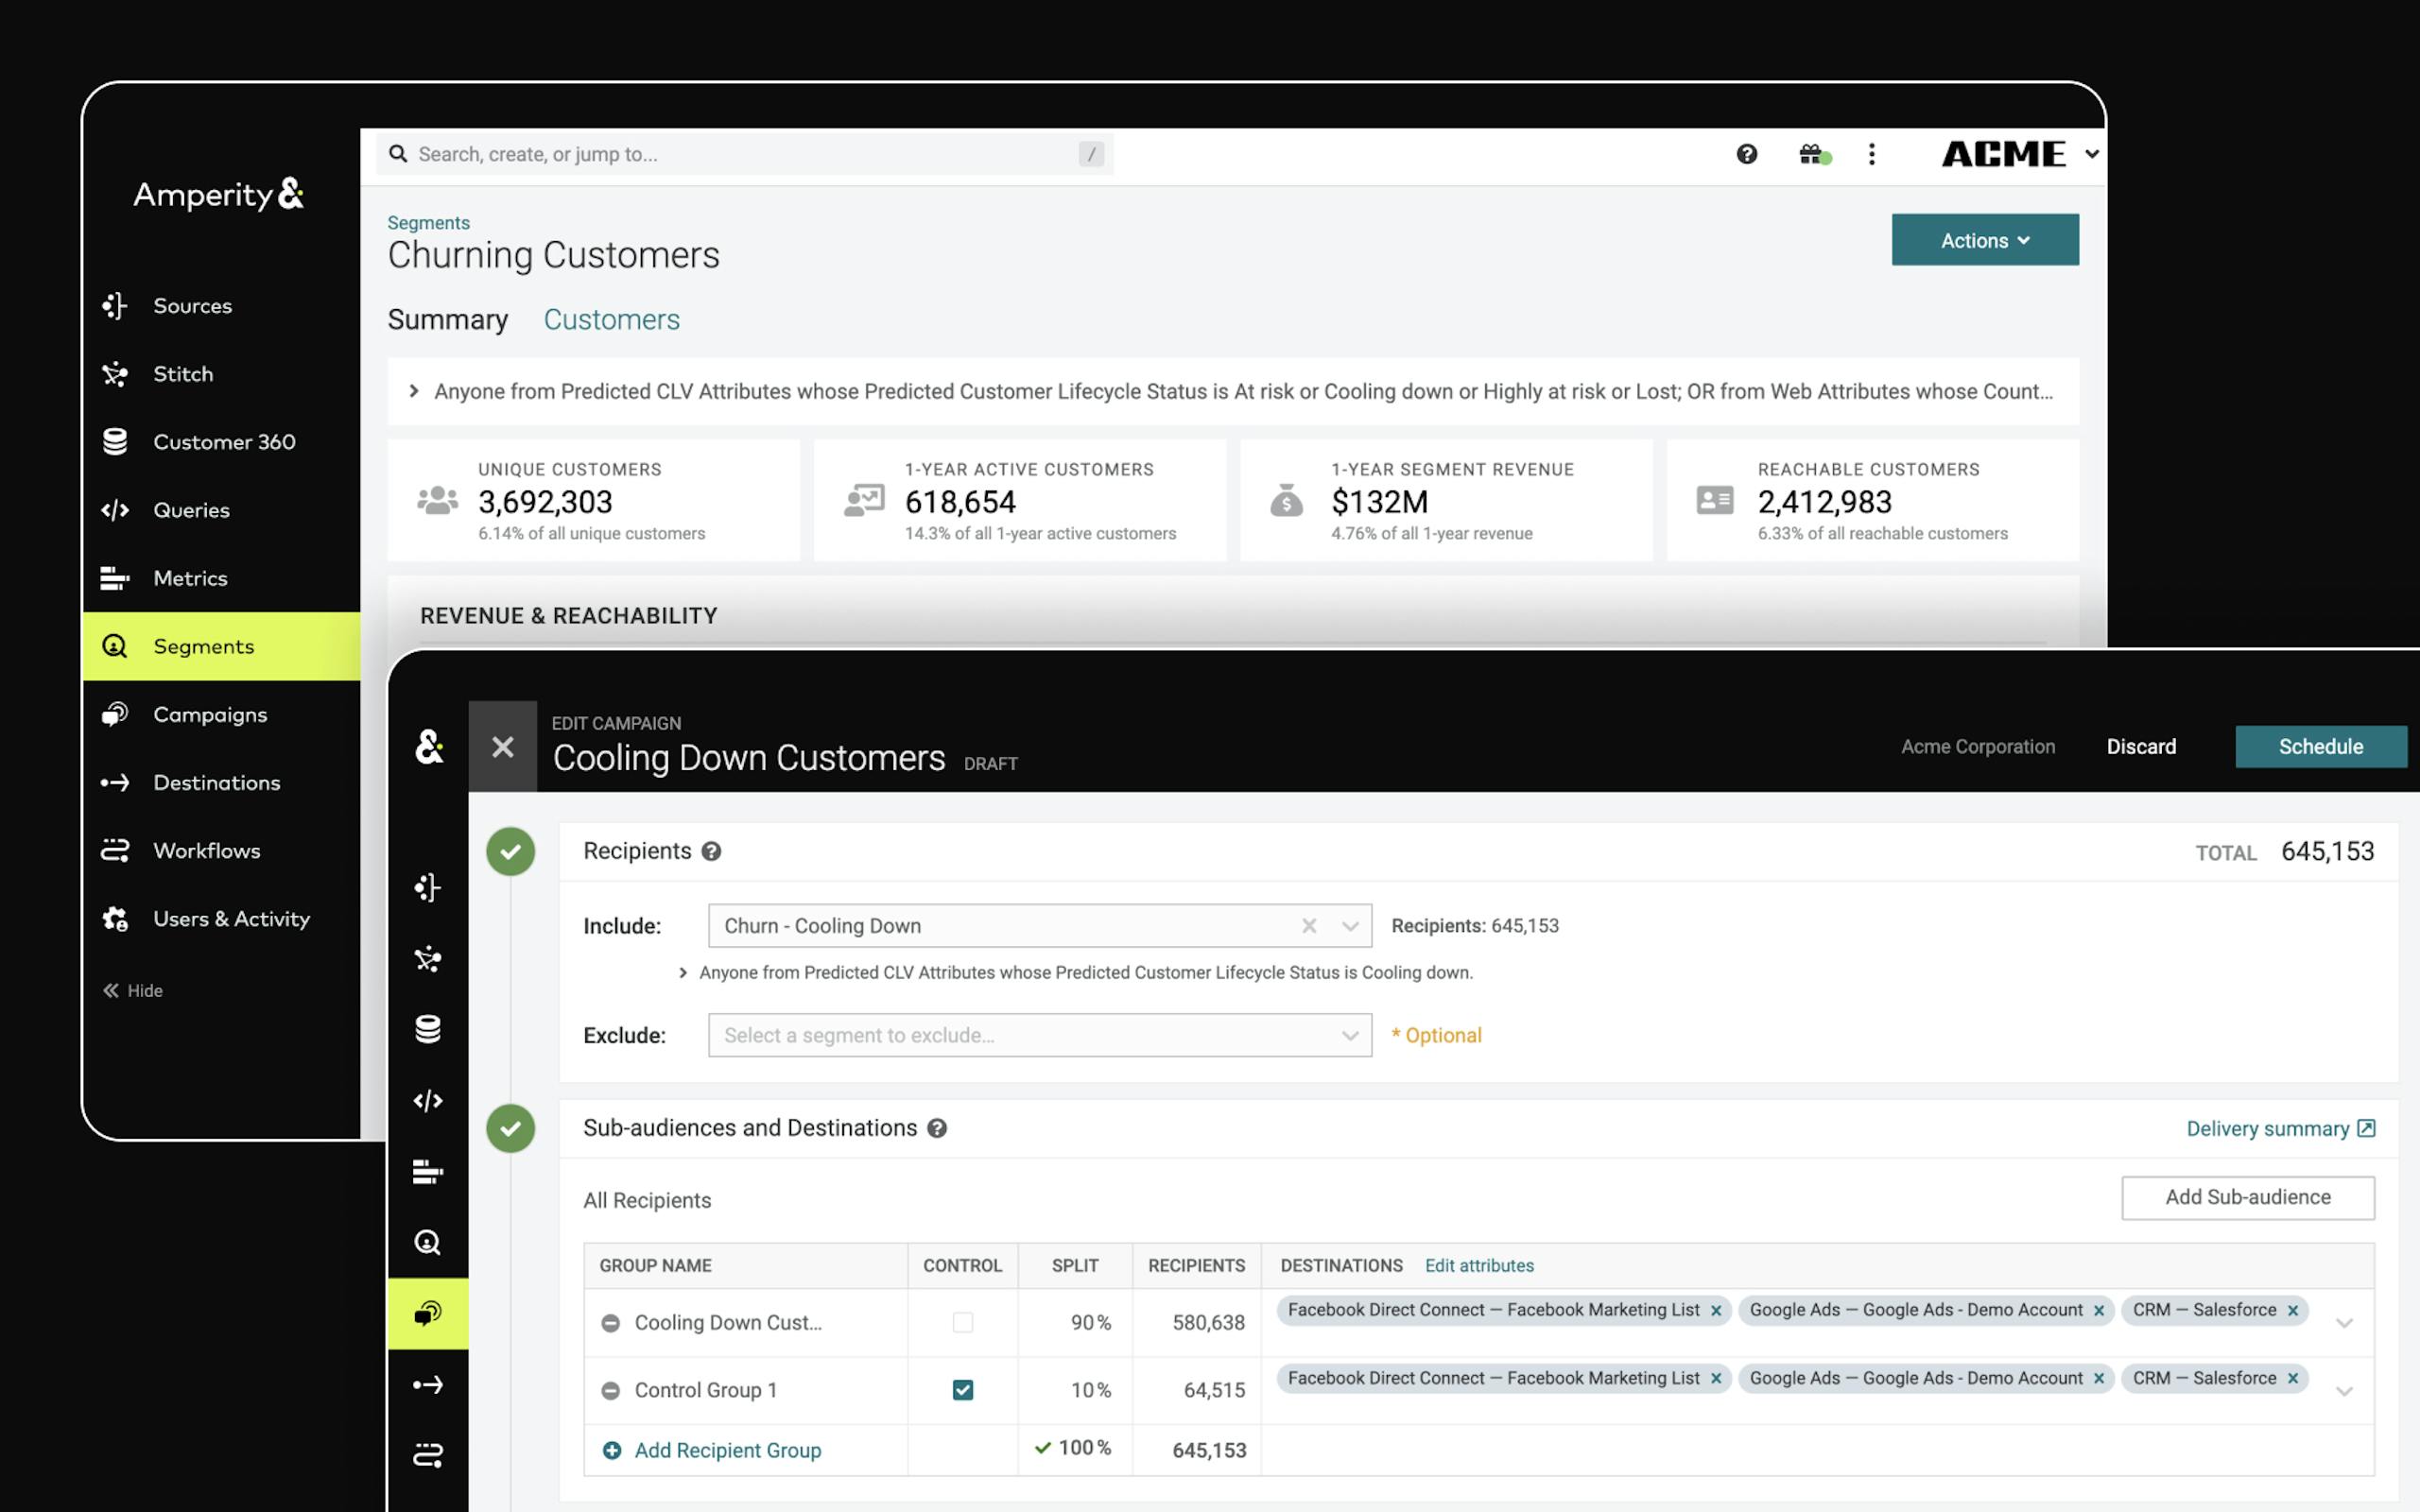The height and width of the screenshot is (1512, 2420).
Task: Open the gift what's new icon
Action: click(x=1811, y=154)
